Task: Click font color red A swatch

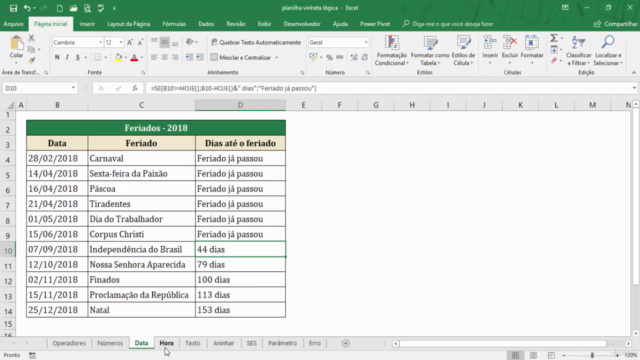Action: coord(134,58)
